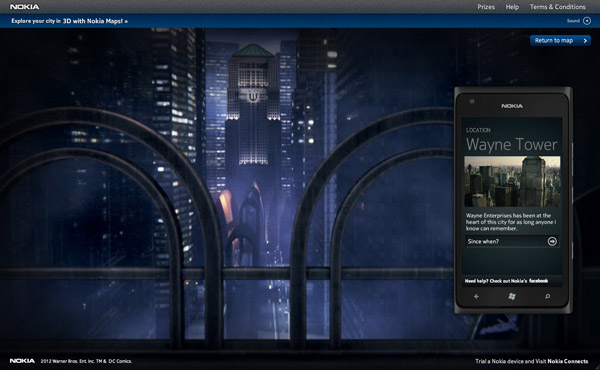The height and width of the screenshot is (370, 600).
Task: Select the Since when? response field
Action: 512,241
